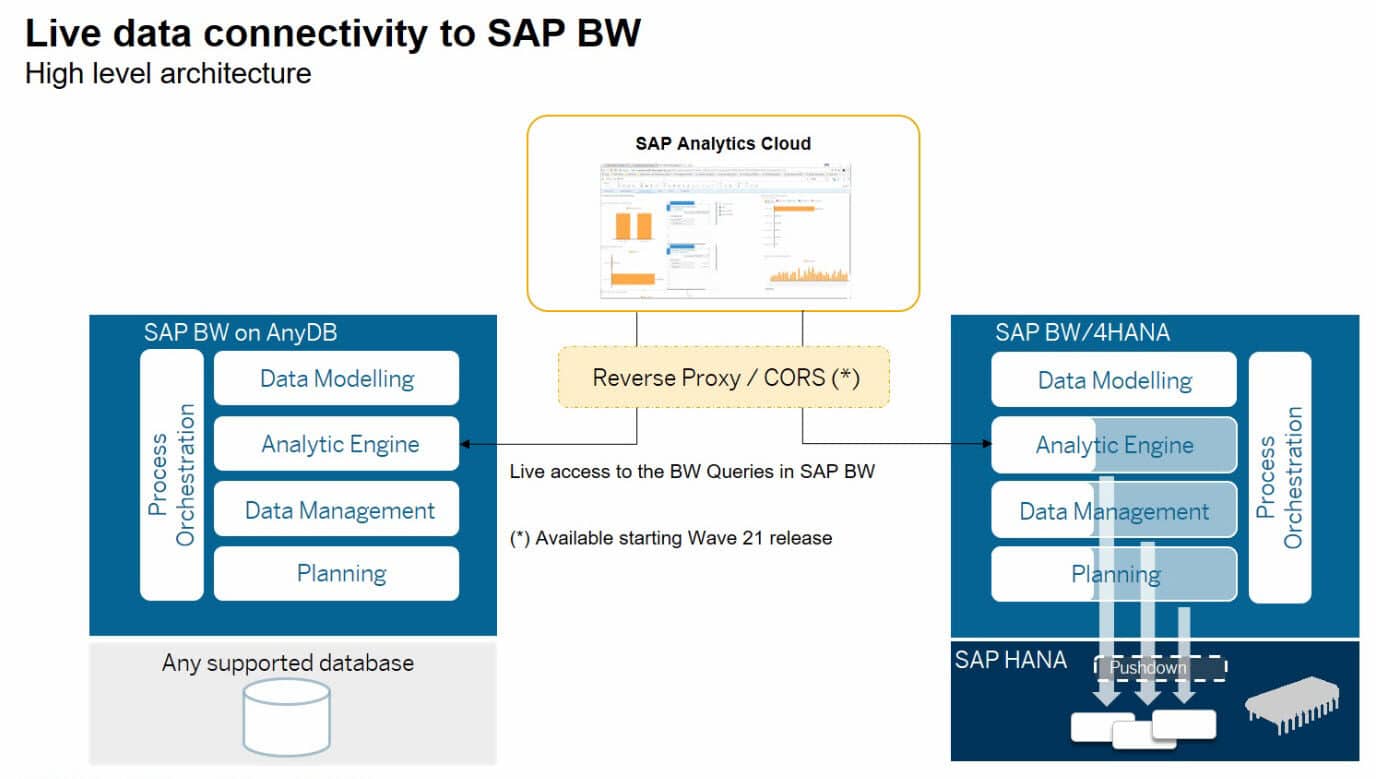Click Data Modelling in SAP BW on AnyDB
The width and height of the screenshot is (1376, 779).
(x=336, y=378)
